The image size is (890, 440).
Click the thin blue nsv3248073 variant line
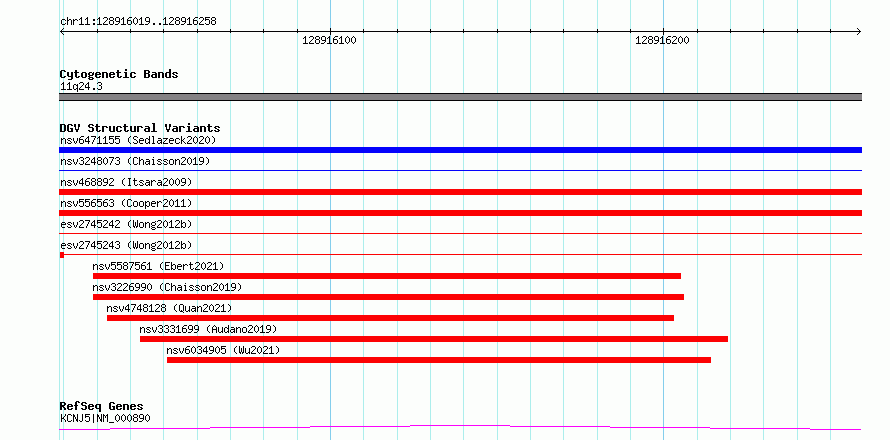coord(460,170)
